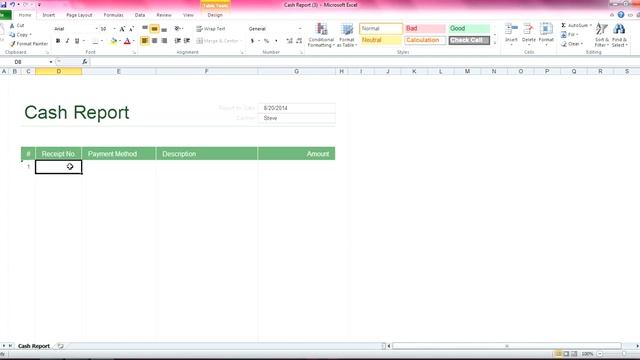Select middle vertical alignment
Image resolution: width=640 pixels, height=360 pixels.
(x=154, y=29)
